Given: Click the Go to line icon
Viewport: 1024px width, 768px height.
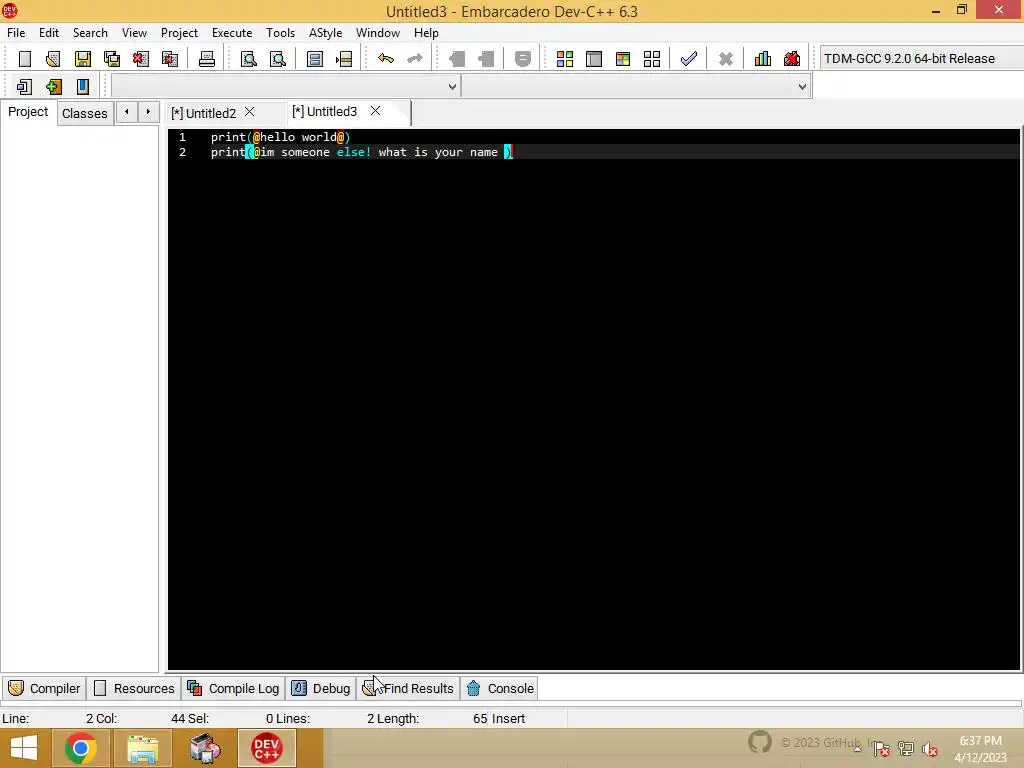Looking at the screenshot, I should coord(344,59).
